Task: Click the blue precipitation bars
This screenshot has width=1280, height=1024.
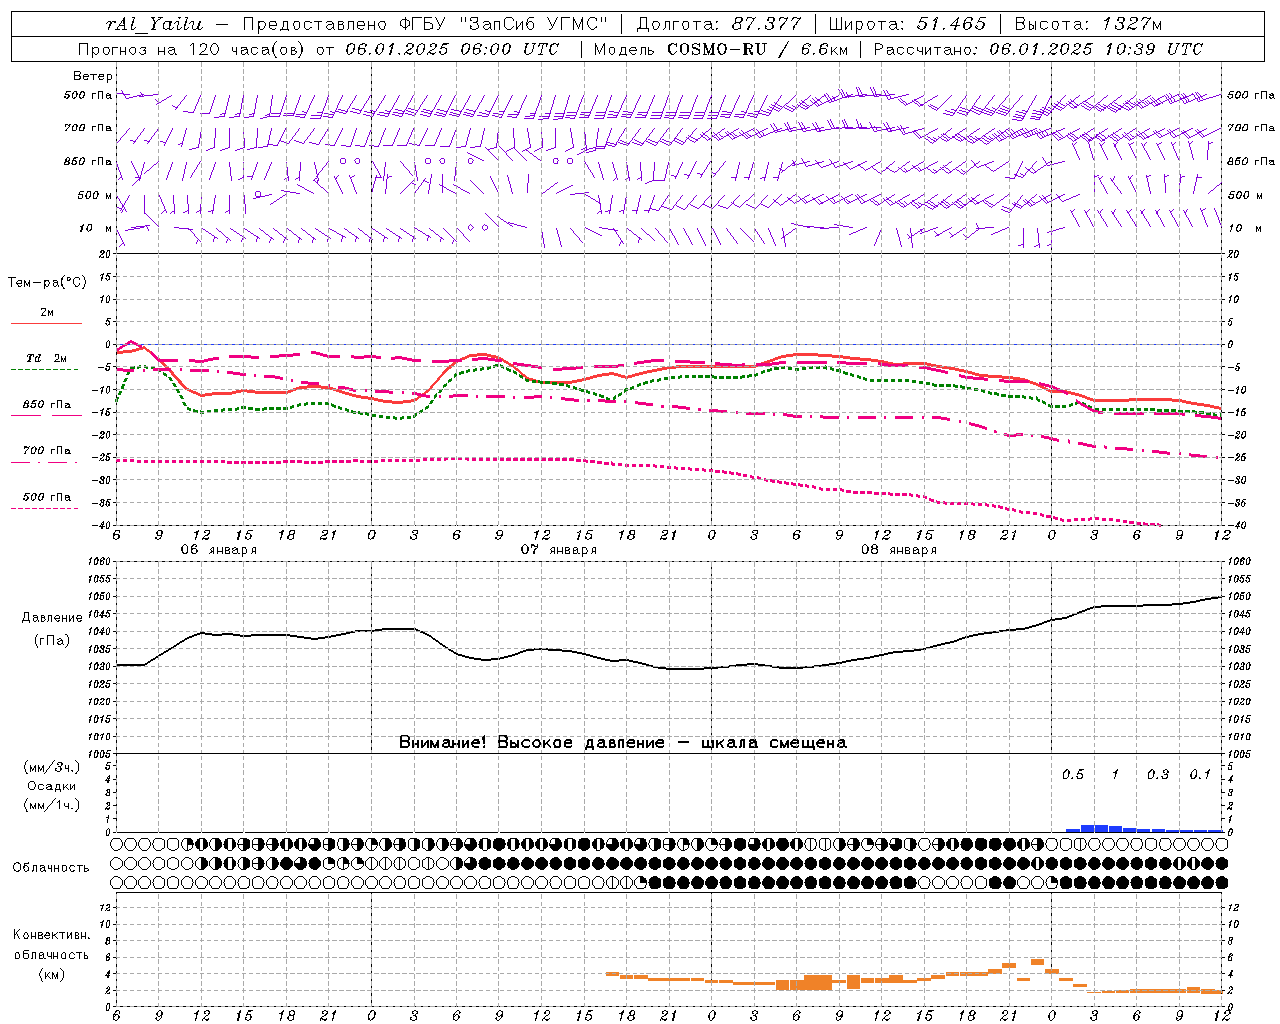Action: click(x=1143, y=829)
